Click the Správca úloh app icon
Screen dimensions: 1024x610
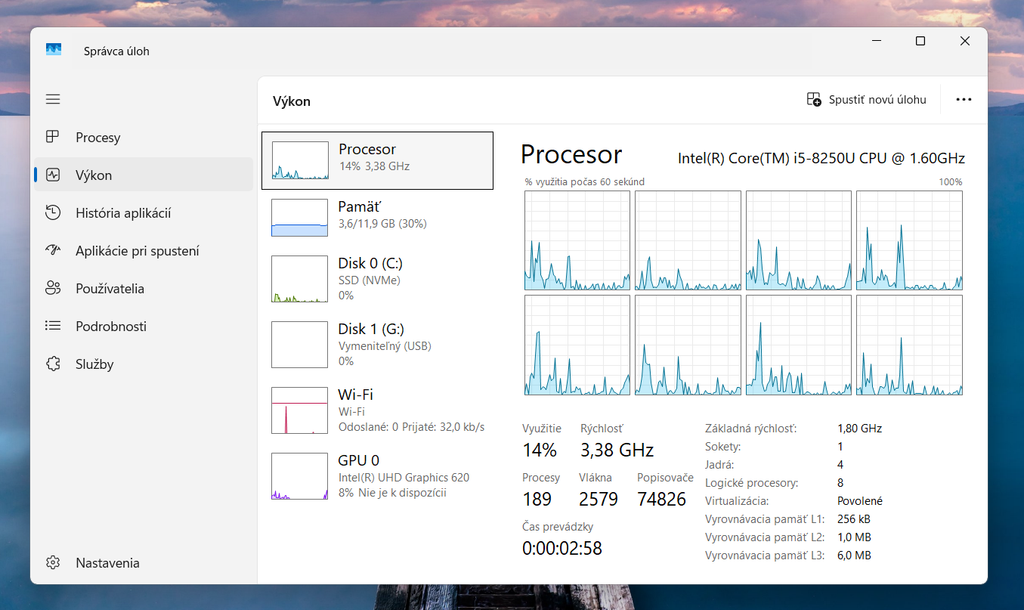(54, 50)
